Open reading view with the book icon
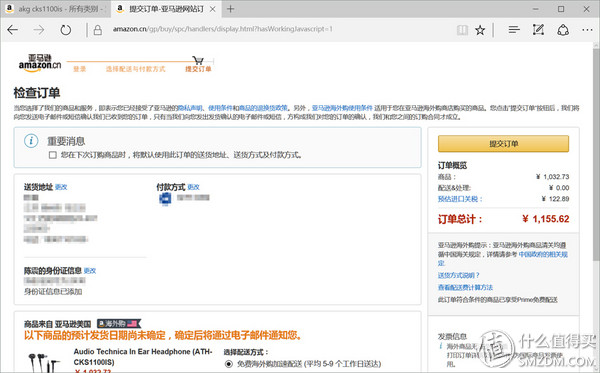The width and height of the screenshot is (600, 373). (x=462, y=30)
